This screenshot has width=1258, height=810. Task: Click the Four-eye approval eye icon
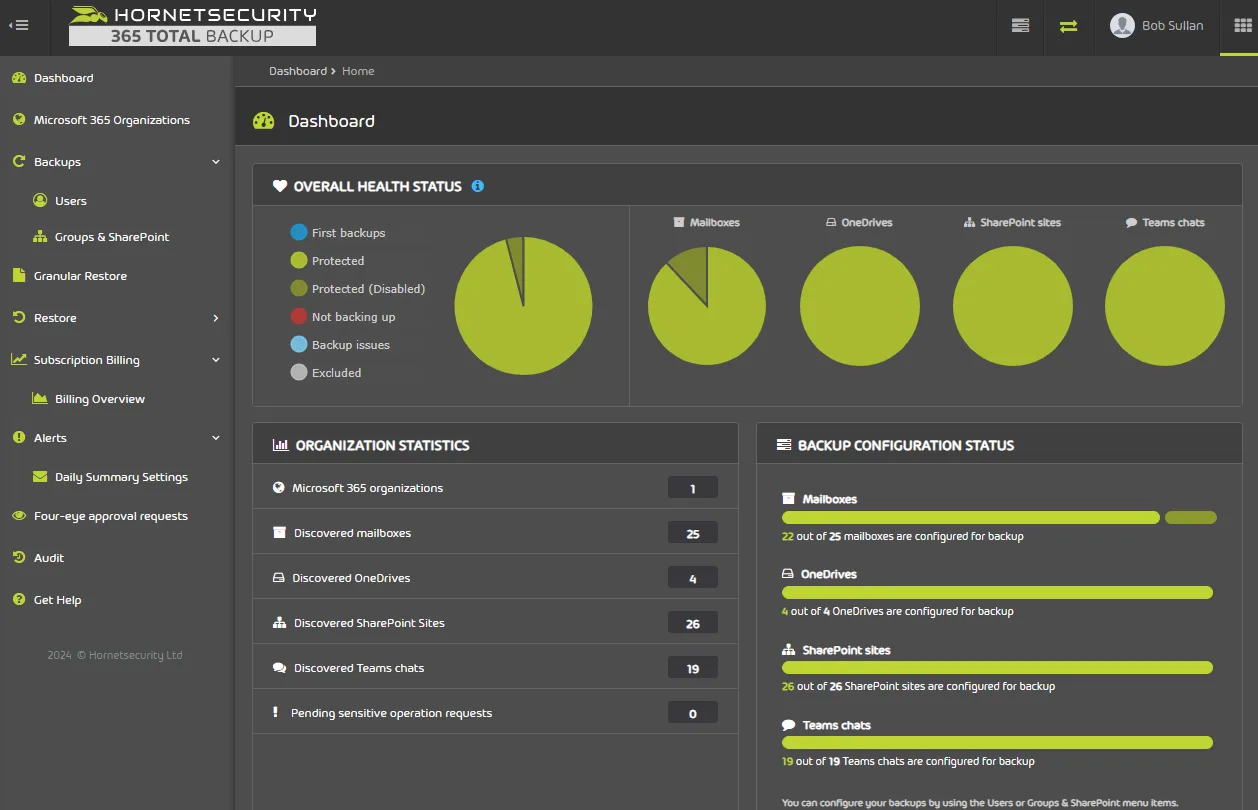(18, 516)
